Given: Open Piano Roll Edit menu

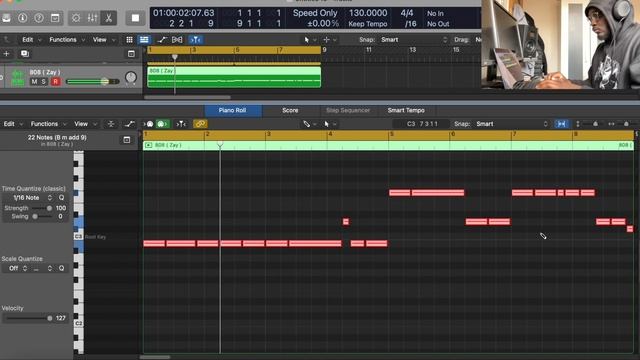Looking at the screenshot, I should tap(13, 124).
